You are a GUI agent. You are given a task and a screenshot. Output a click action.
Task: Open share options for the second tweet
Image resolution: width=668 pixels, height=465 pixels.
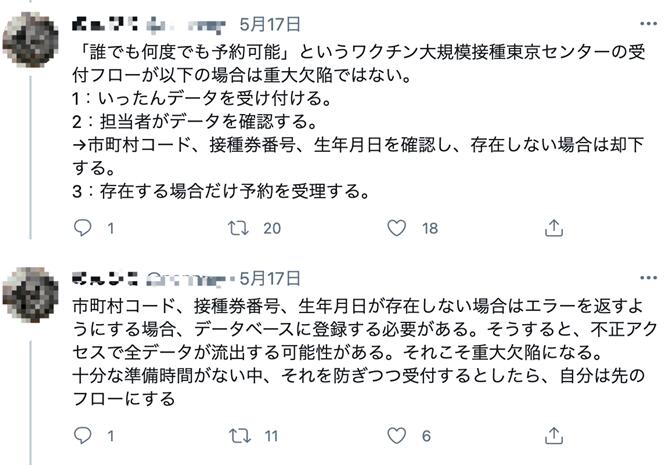click(x=553, y=436)
